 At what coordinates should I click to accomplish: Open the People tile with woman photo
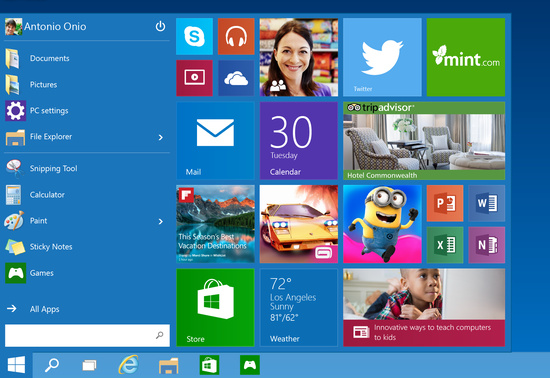299,57
